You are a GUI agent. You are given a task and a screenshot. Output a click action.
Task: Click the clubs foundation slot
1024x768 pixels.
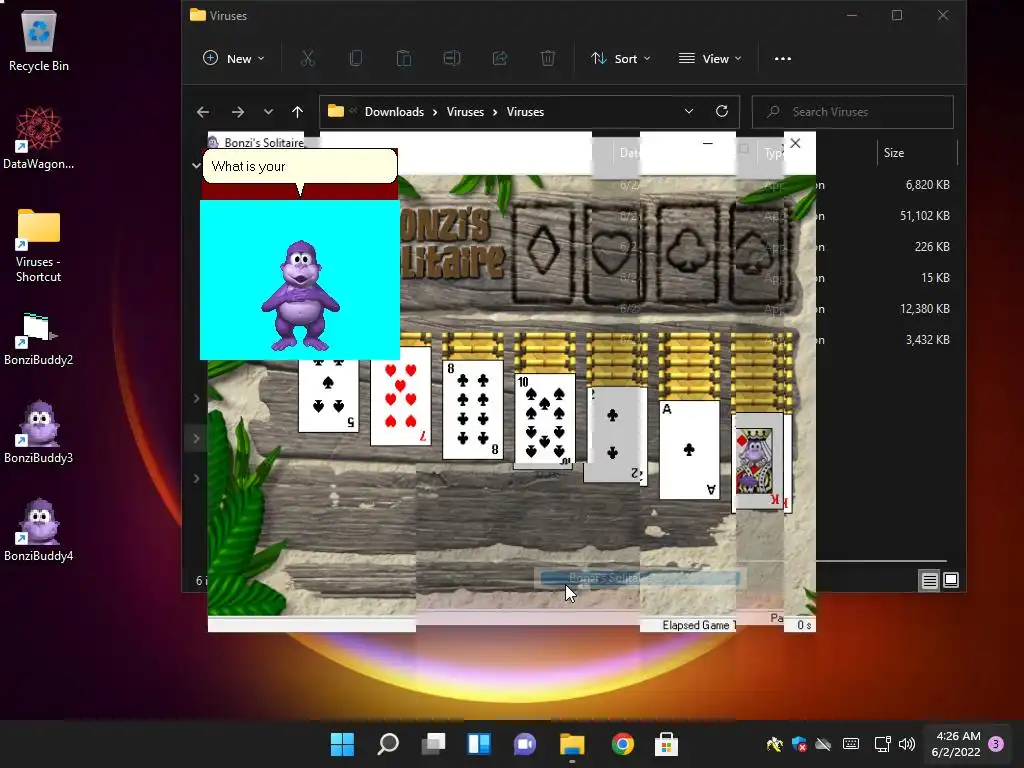coord(688,253)
